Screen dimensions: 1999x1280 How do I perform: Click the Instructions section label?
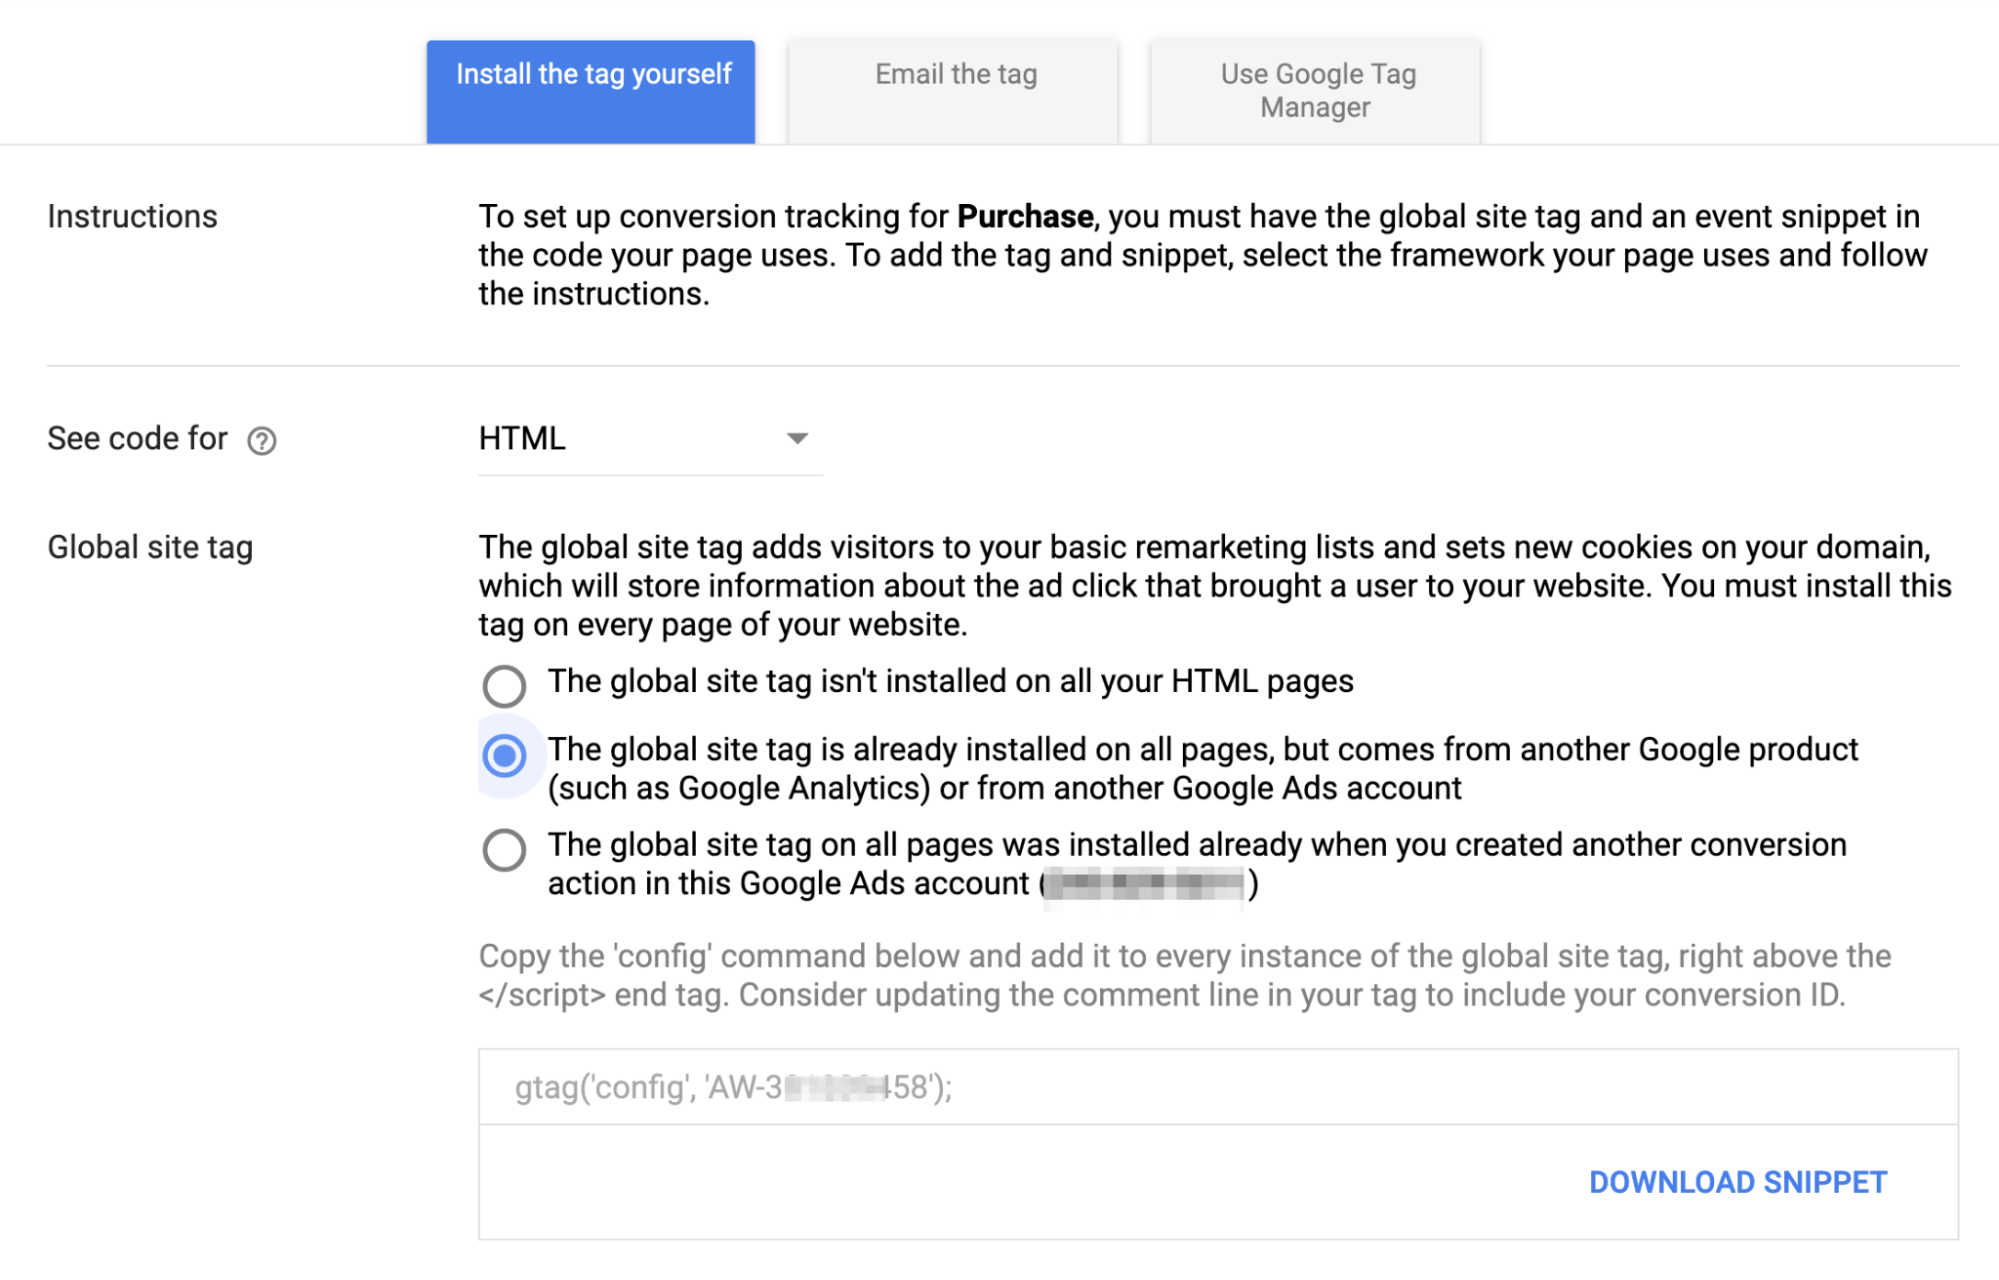pos(132,217)
